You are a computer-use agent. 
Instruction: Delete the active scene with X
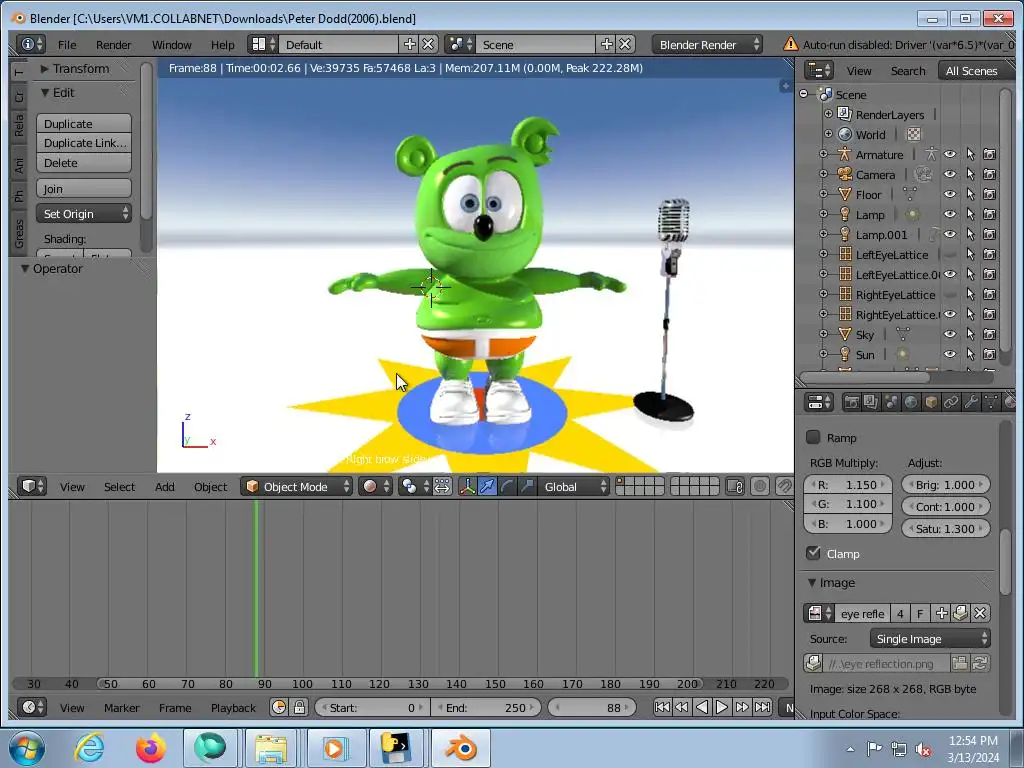625,44
